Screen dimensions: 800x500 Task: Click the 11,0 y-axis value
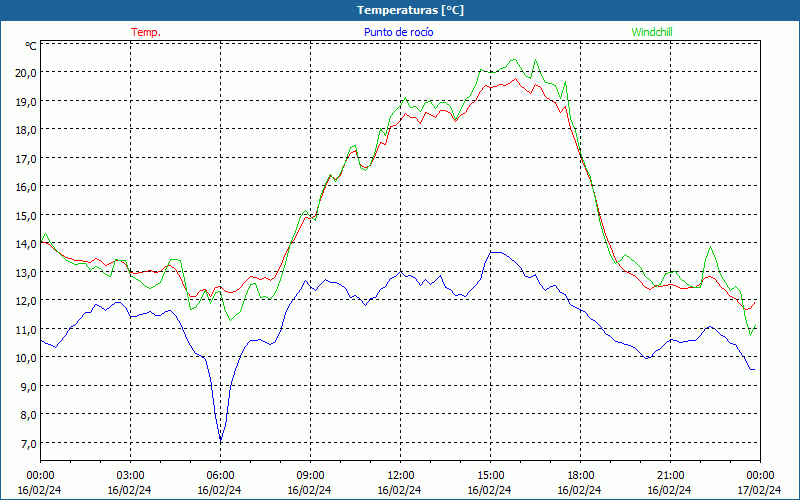[27, 329]
